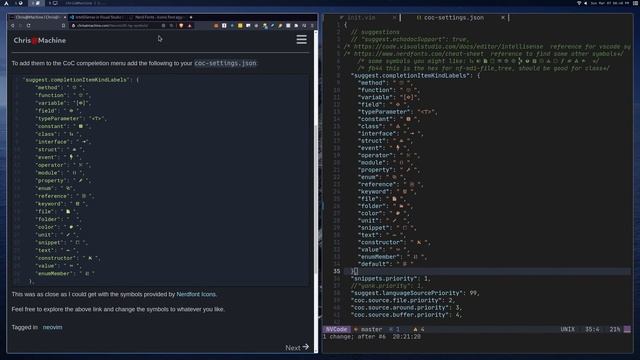The height and width of the screenshot is (360, 640).
Task: Open a new browser tab with plus button
Action: click(191, 17)
